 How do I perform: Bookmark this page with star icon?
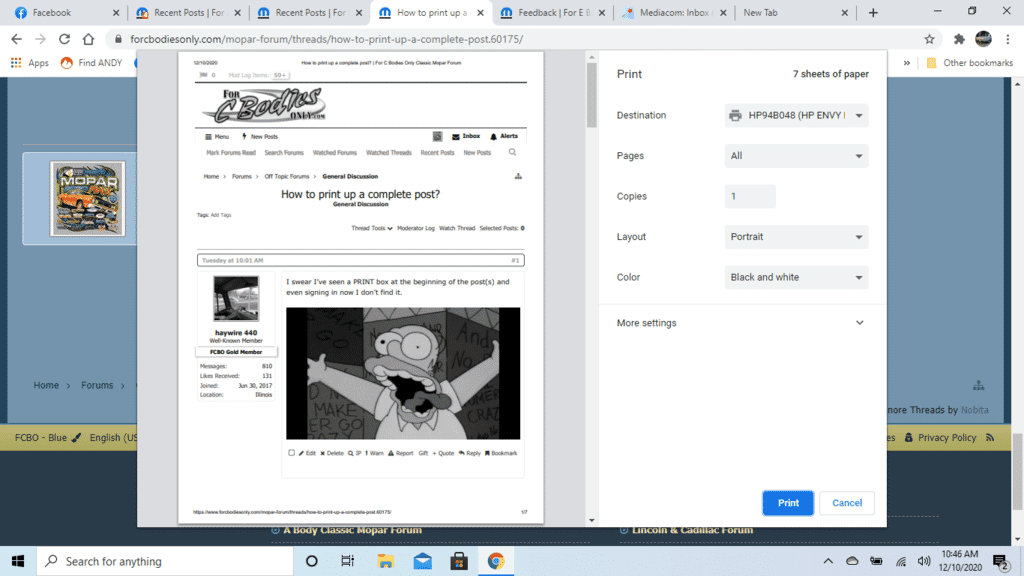pyautogui.click(x=929, y=39)
